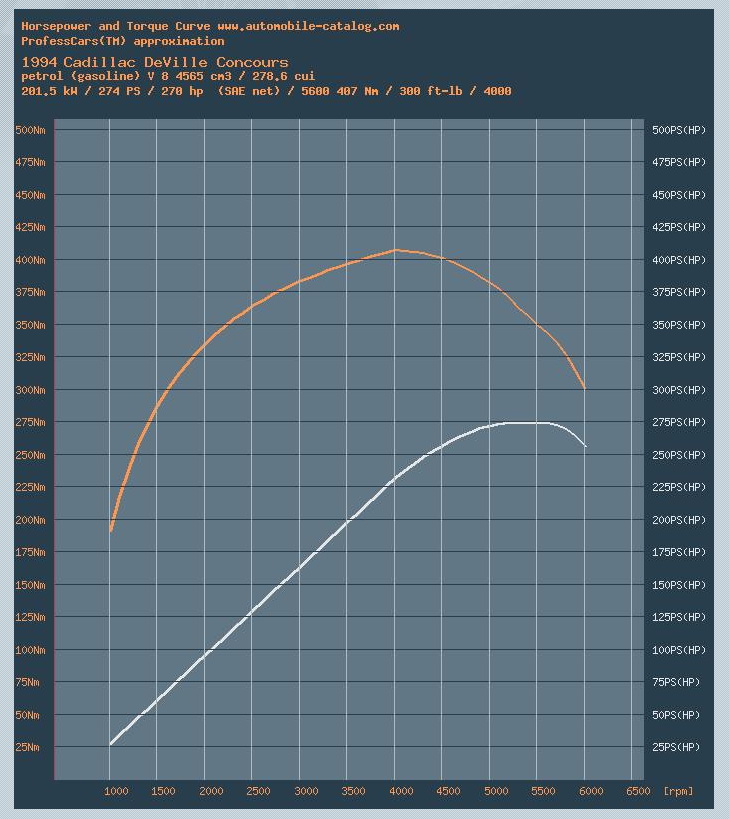Click the 275Nm torque axis label
729x819 pixels.
30,423
